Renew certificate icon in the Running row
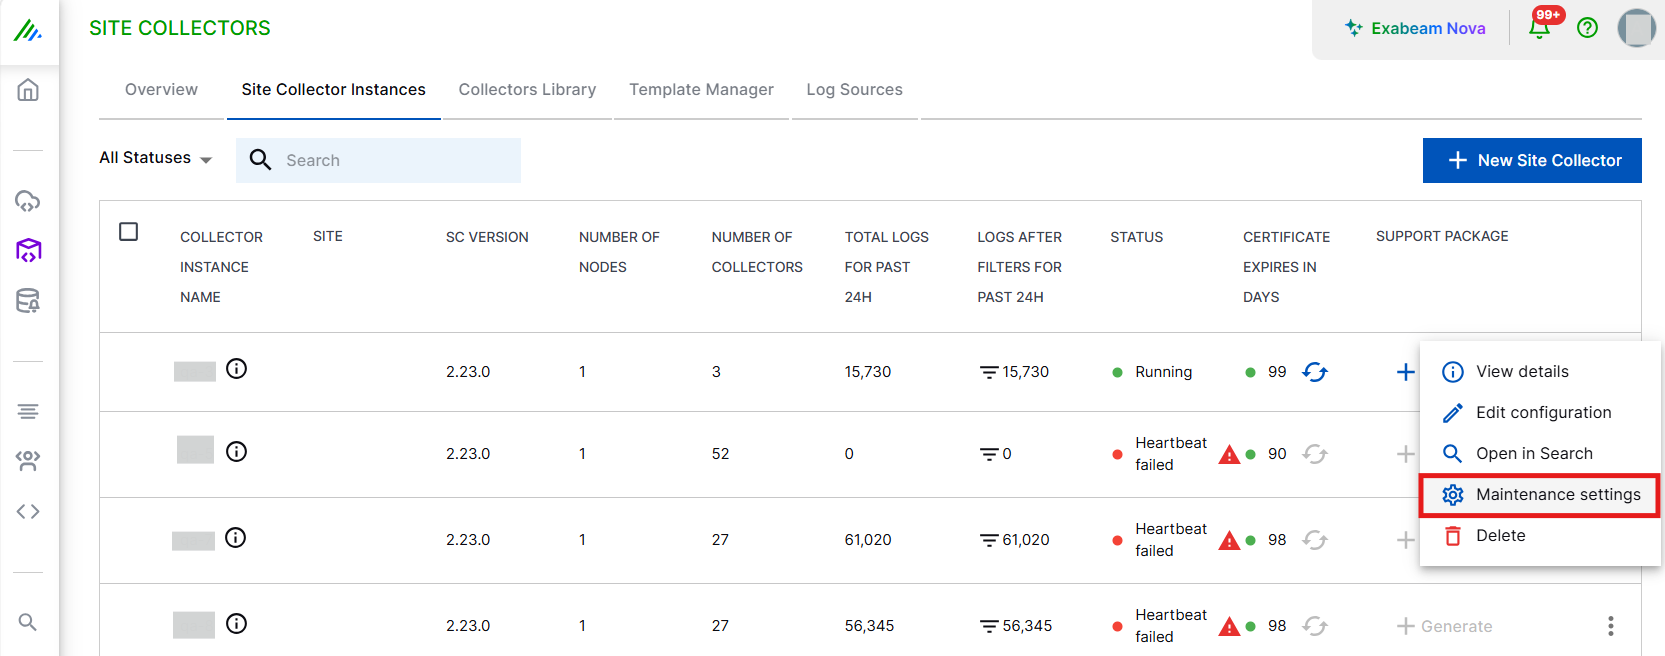1665x656 pixels. [1315, 372]
